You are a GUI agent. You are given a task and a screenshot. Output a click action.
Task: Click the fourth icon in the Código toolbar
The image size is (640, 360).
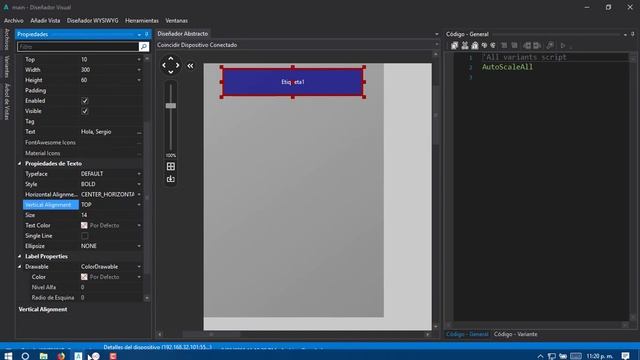point(484,46)
